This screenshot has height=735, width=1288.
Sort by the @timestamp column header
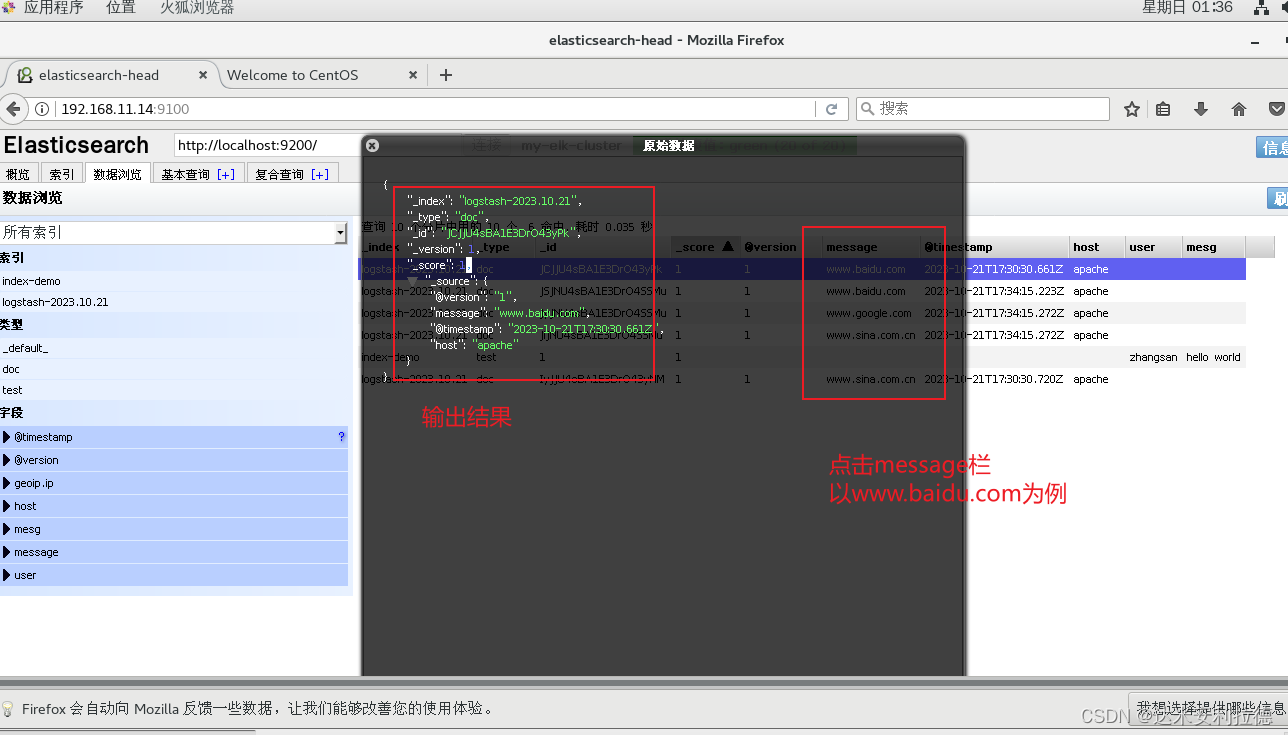(x=993, y=247)
